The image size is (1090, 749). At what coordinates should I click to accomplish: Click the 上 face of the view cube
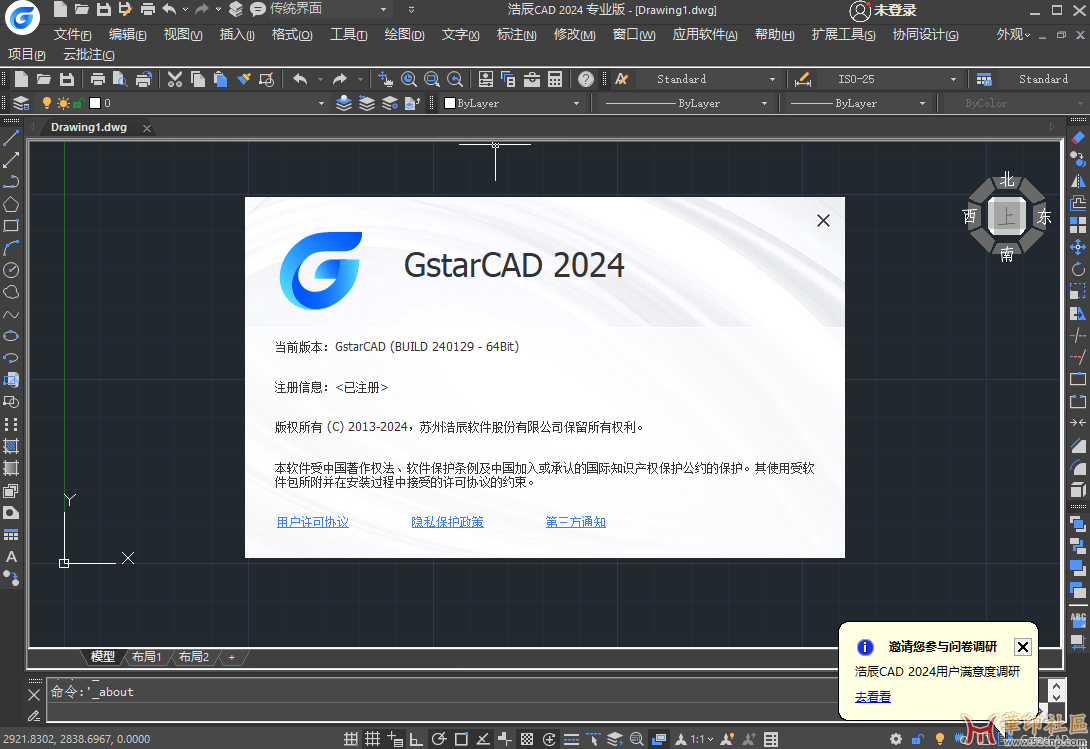1006,216
